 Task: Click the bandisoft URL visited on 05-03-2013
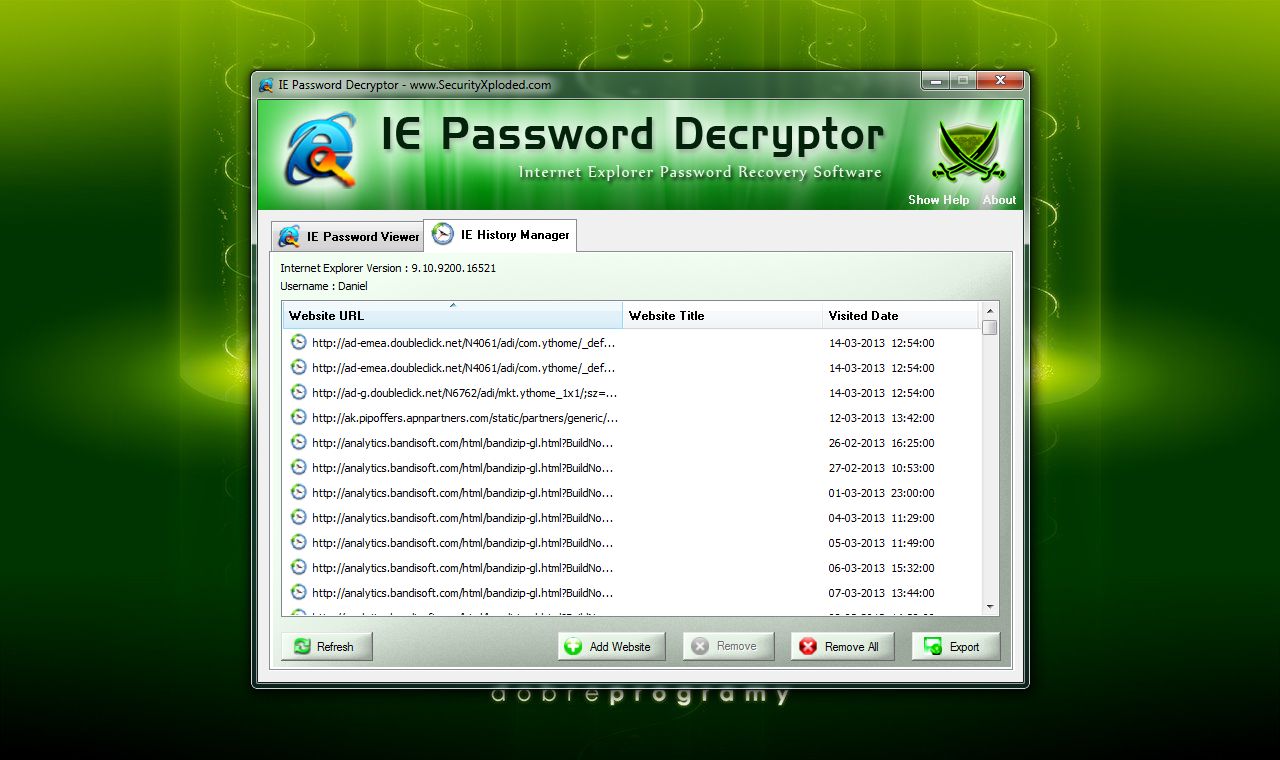[x=463, y=543]
